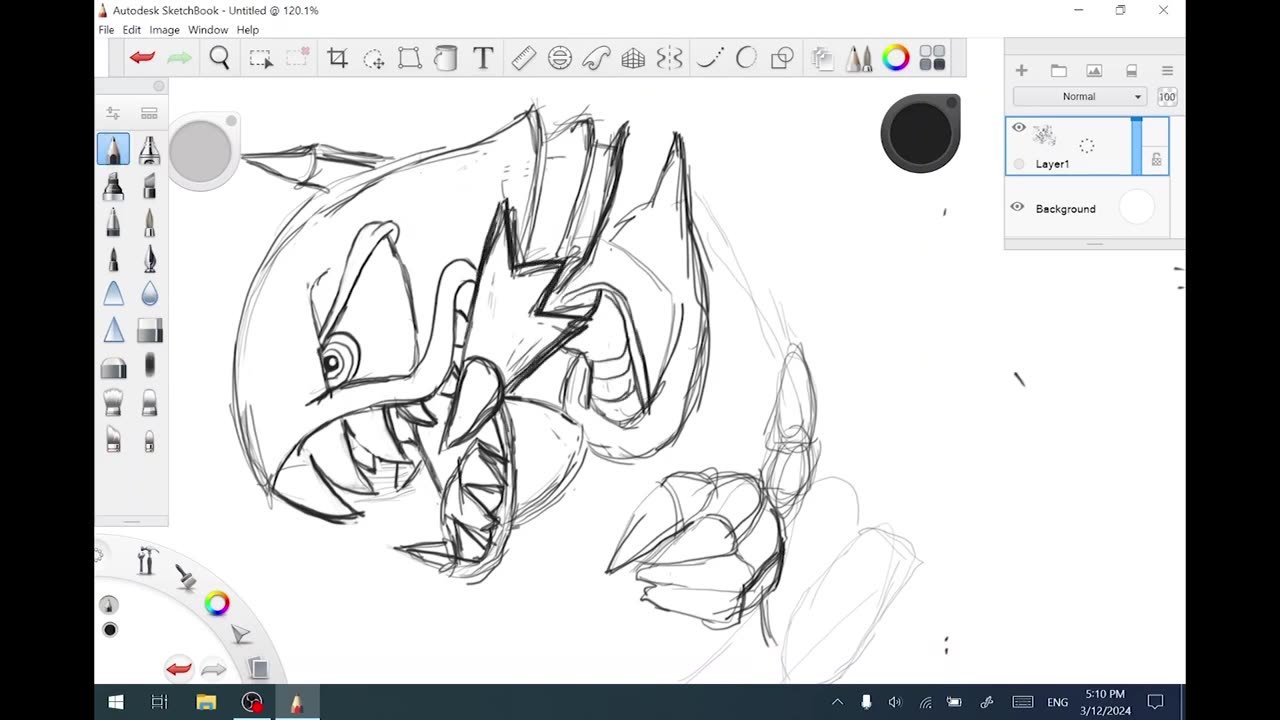The image size is (1280, 720).
Task: Click the gray brush size puck
Action: 201,151
